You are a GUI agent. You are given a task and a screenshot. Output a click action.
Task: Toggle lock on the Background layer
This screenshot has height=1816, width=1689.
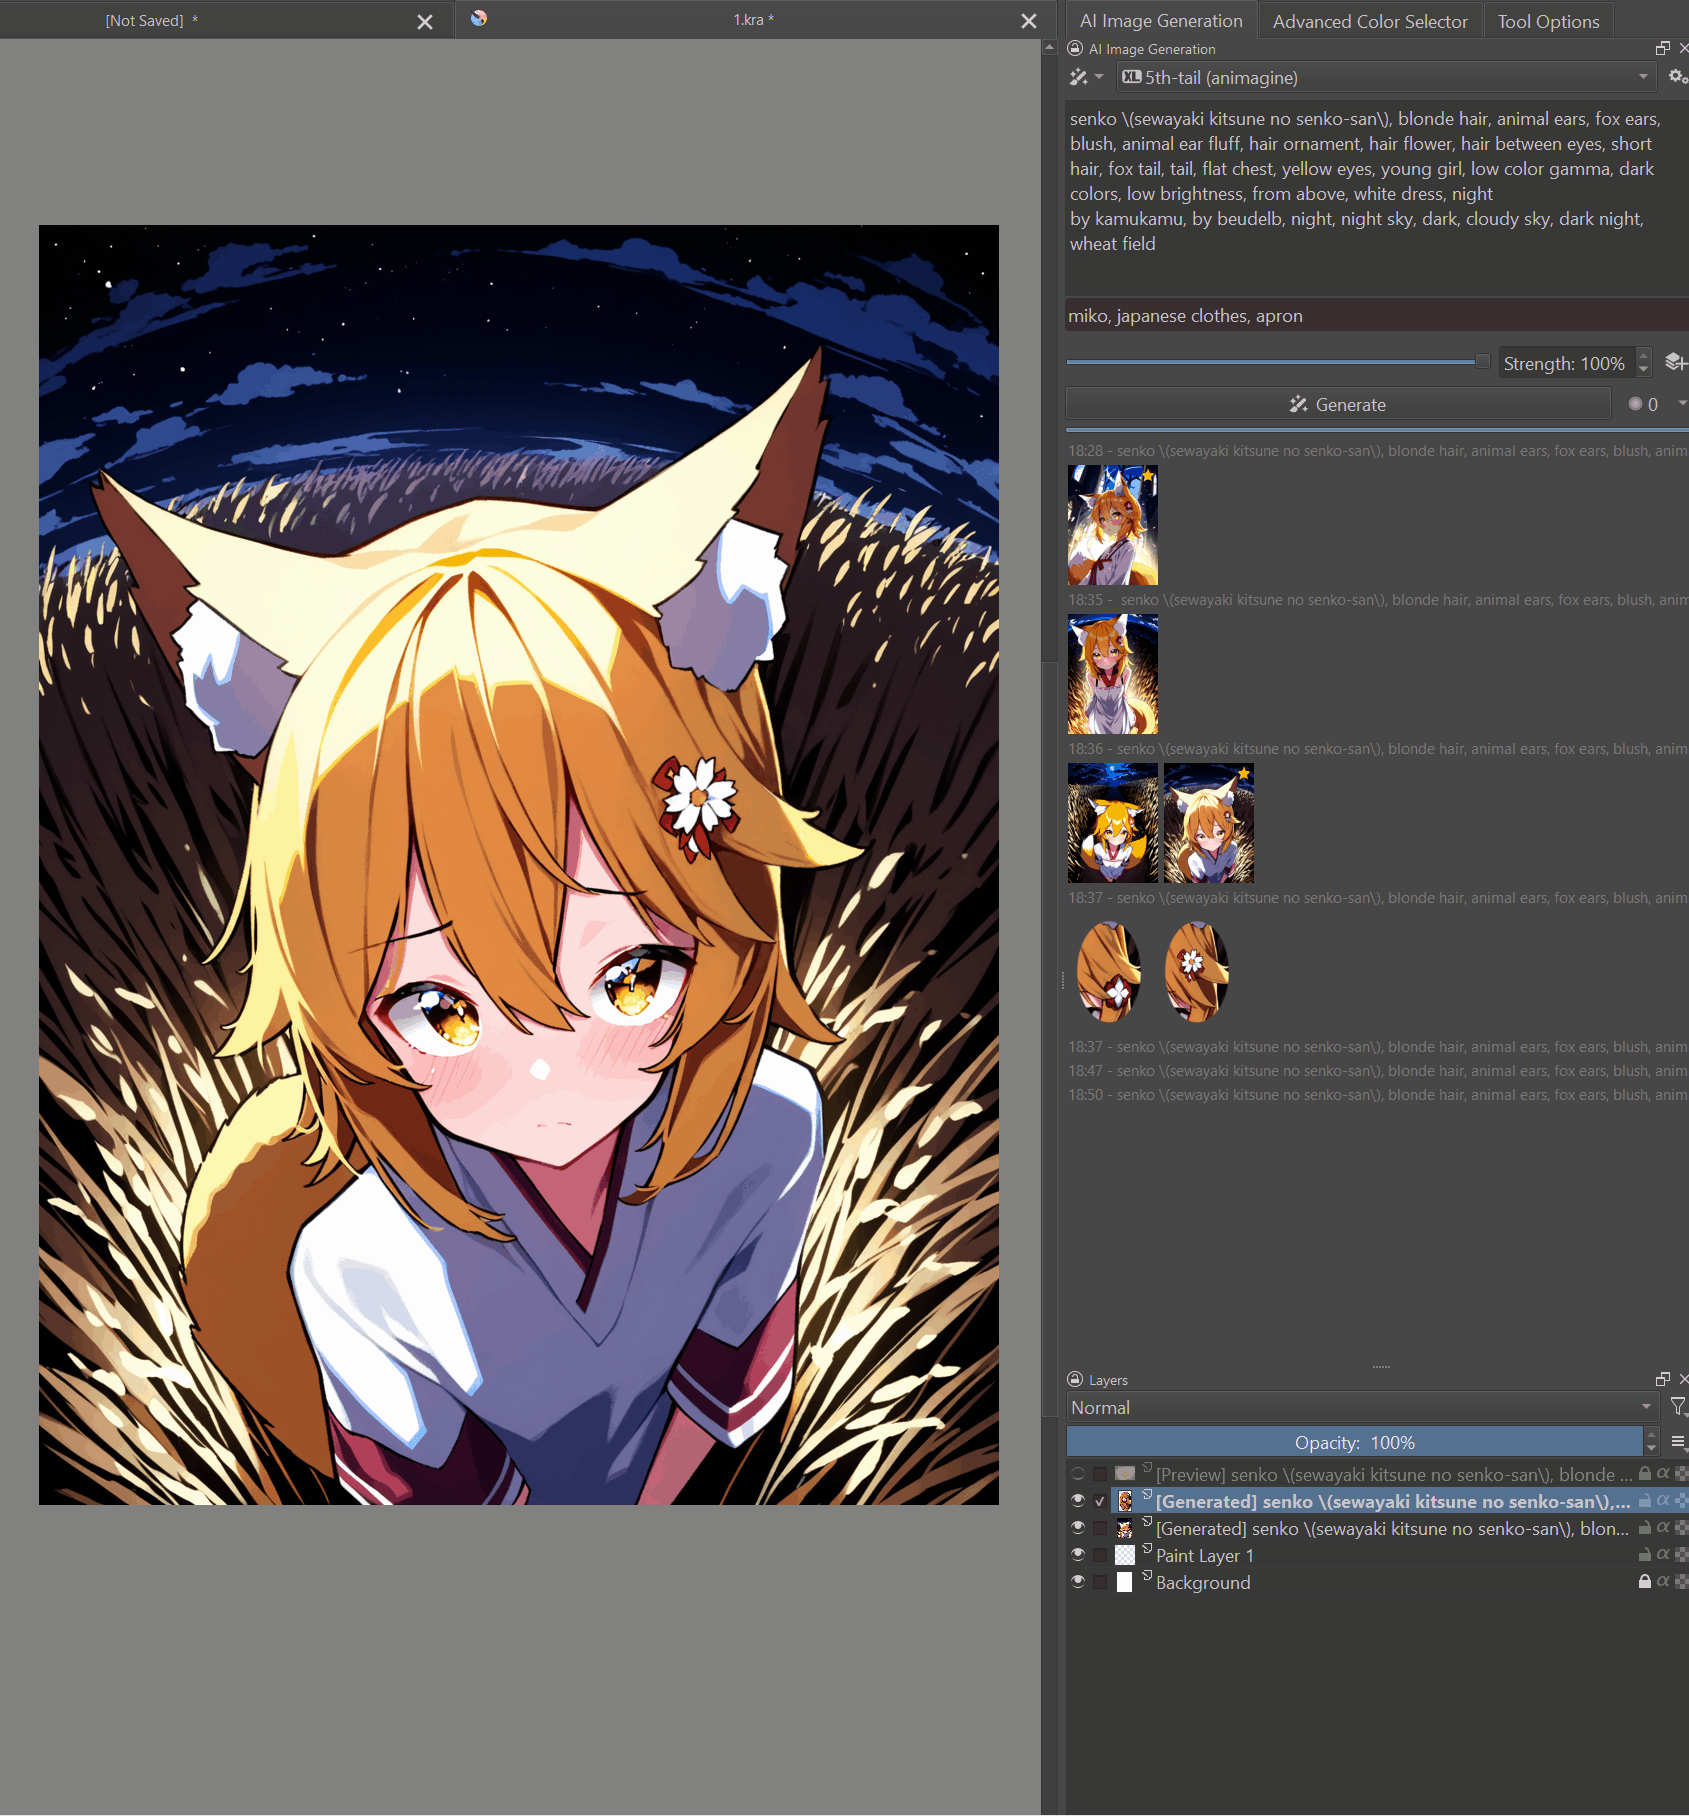[x=1644, y=1581]
